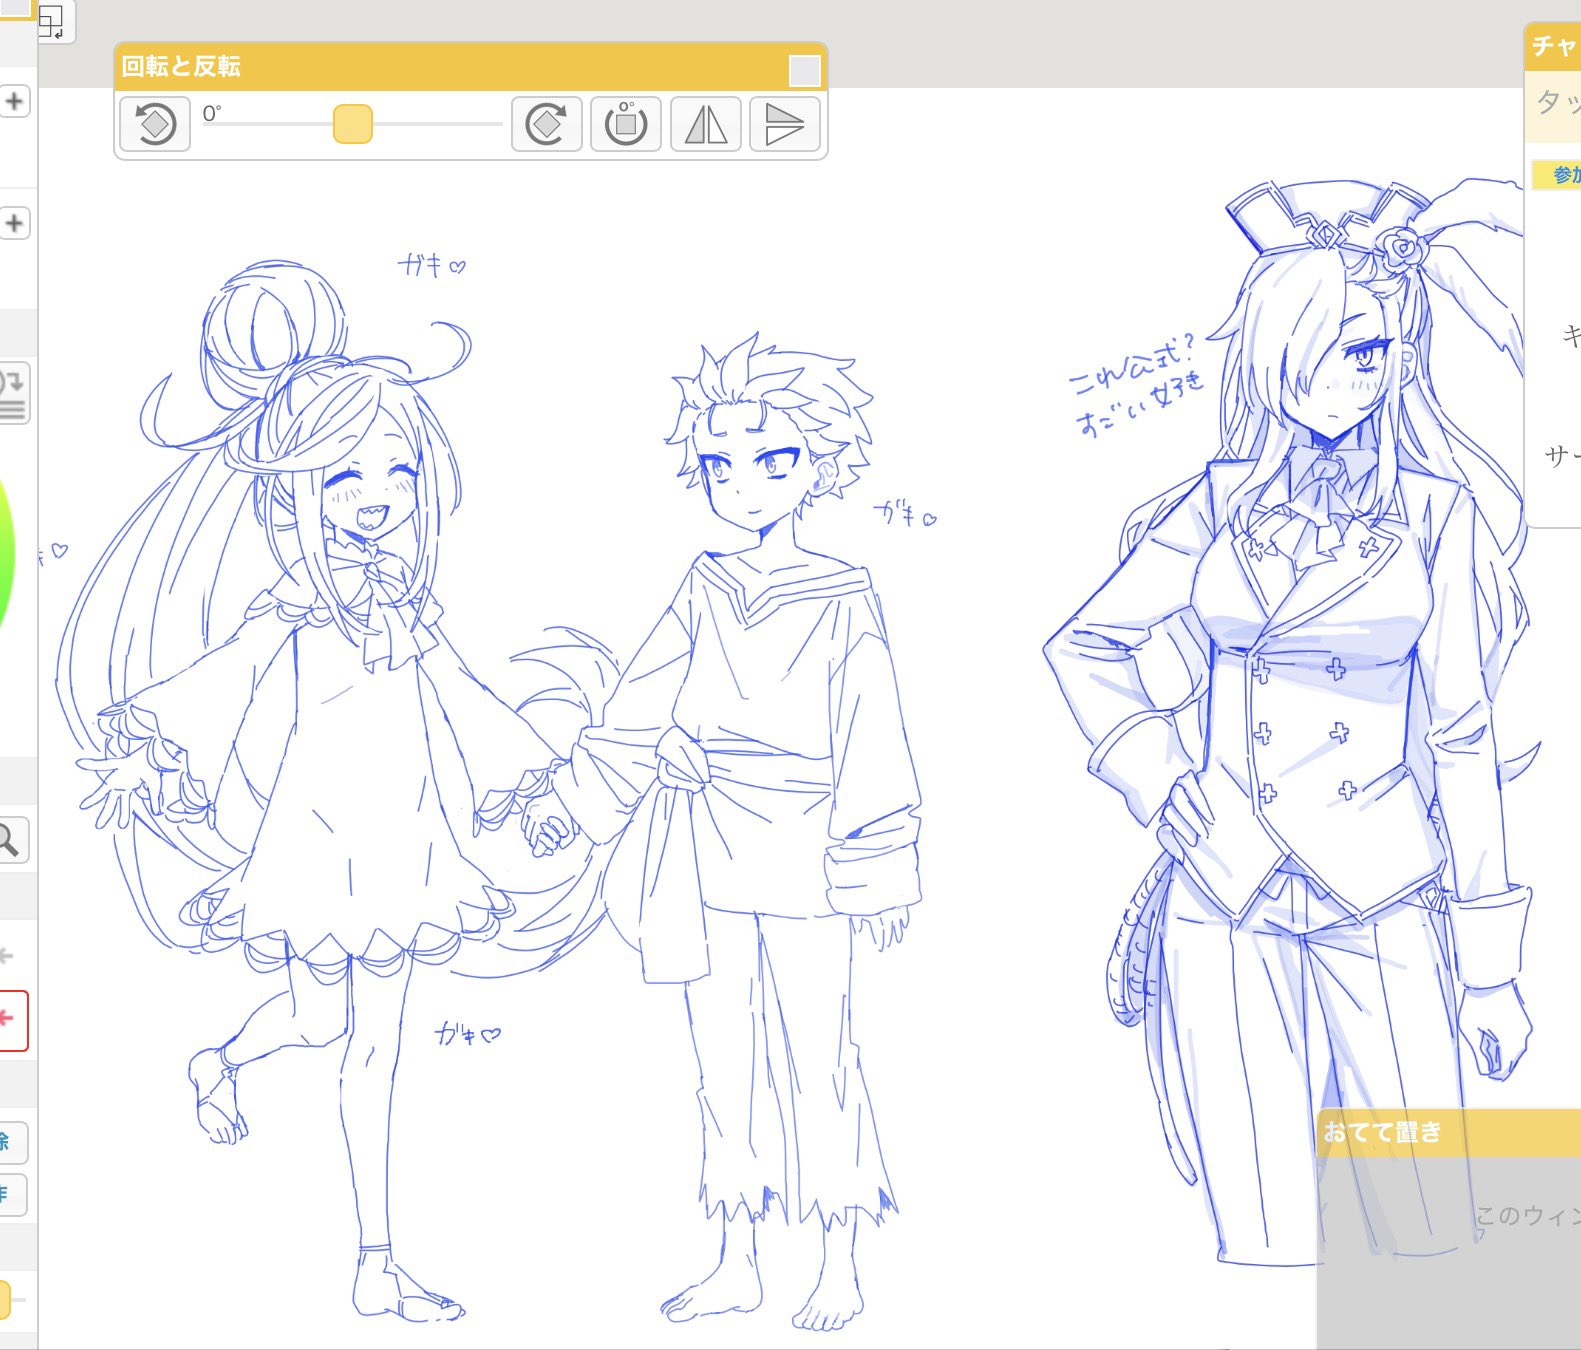Click the chat input field タッ
The width and height of the screenshot is (1581, 1350).
pos(1554,104)
